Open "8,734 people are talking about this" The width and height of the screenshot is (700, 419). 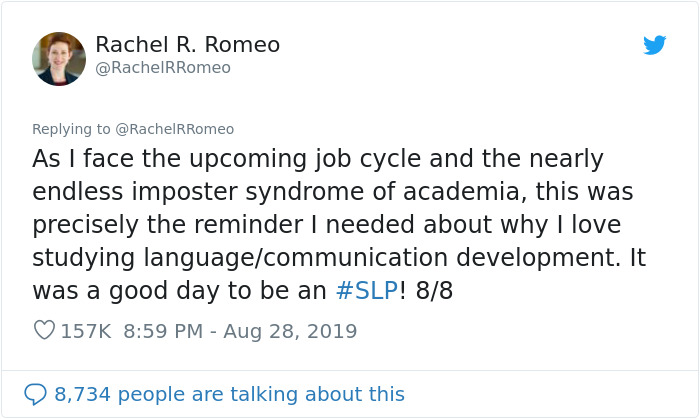[229, 394]
